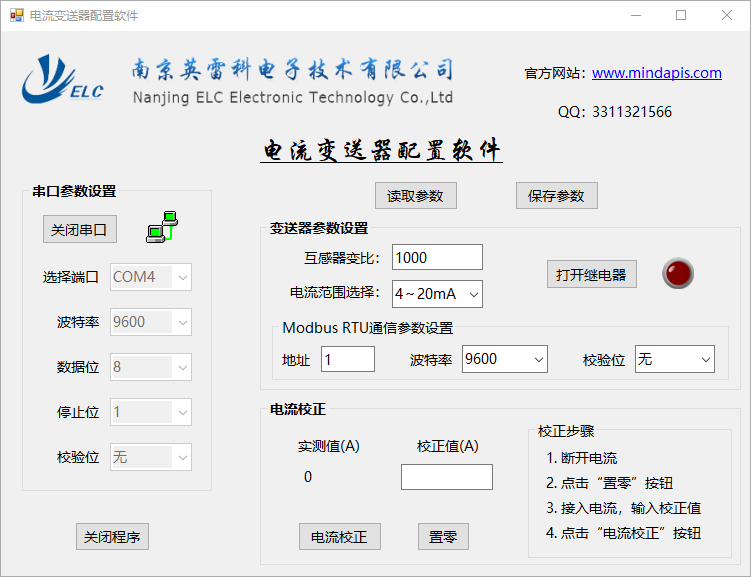The image size is (751, 577).
Task: Open the Modbus 校验位 dropdown
Action: tap(674, 359)
